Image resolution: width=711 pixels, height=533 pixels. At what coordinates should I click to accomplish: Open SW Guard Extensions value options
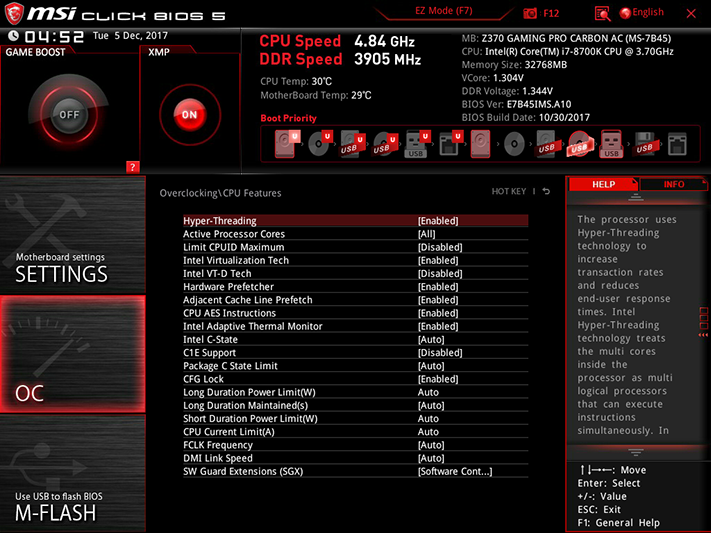point(455,471)
